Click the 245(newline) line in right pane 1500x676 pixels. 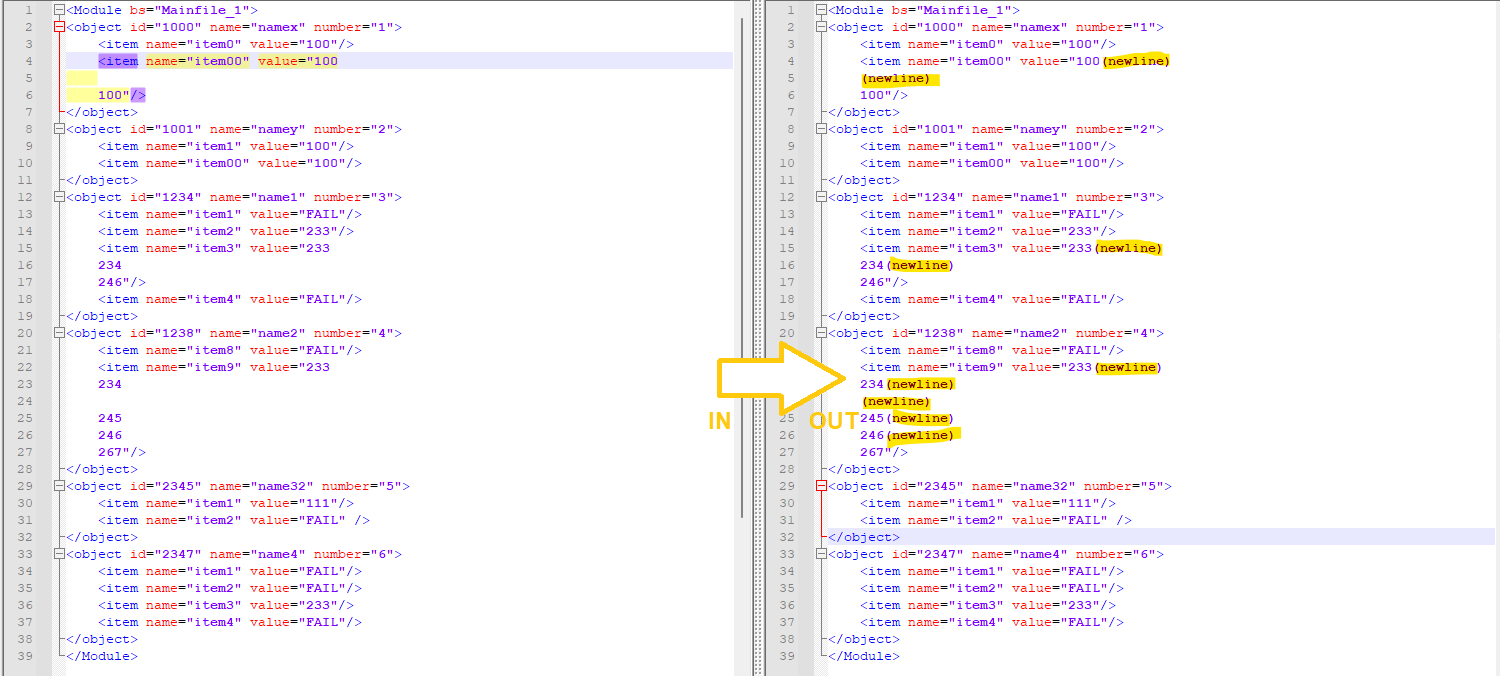[x=907, y=418]
